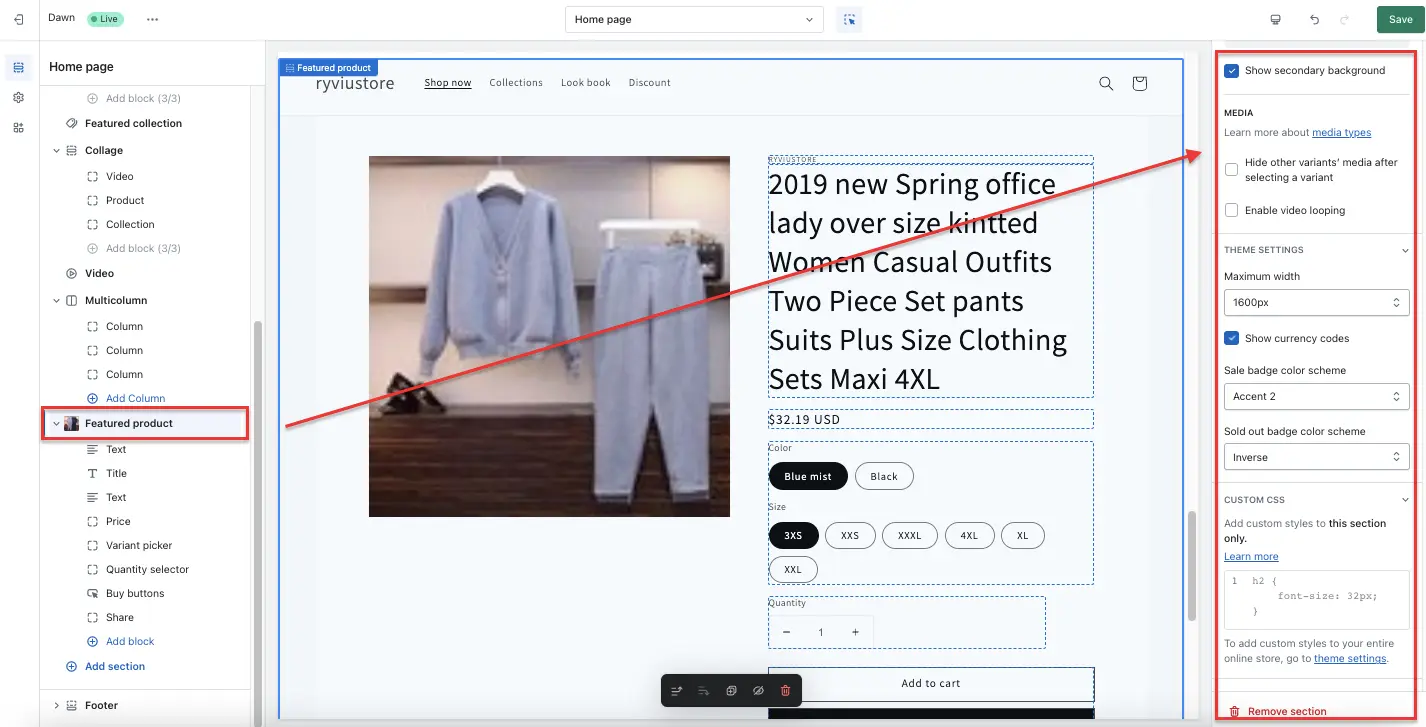Delete the selected block with red trash icon
The width and height of the screenshot is (1426, 727).
tap(785, 690)
